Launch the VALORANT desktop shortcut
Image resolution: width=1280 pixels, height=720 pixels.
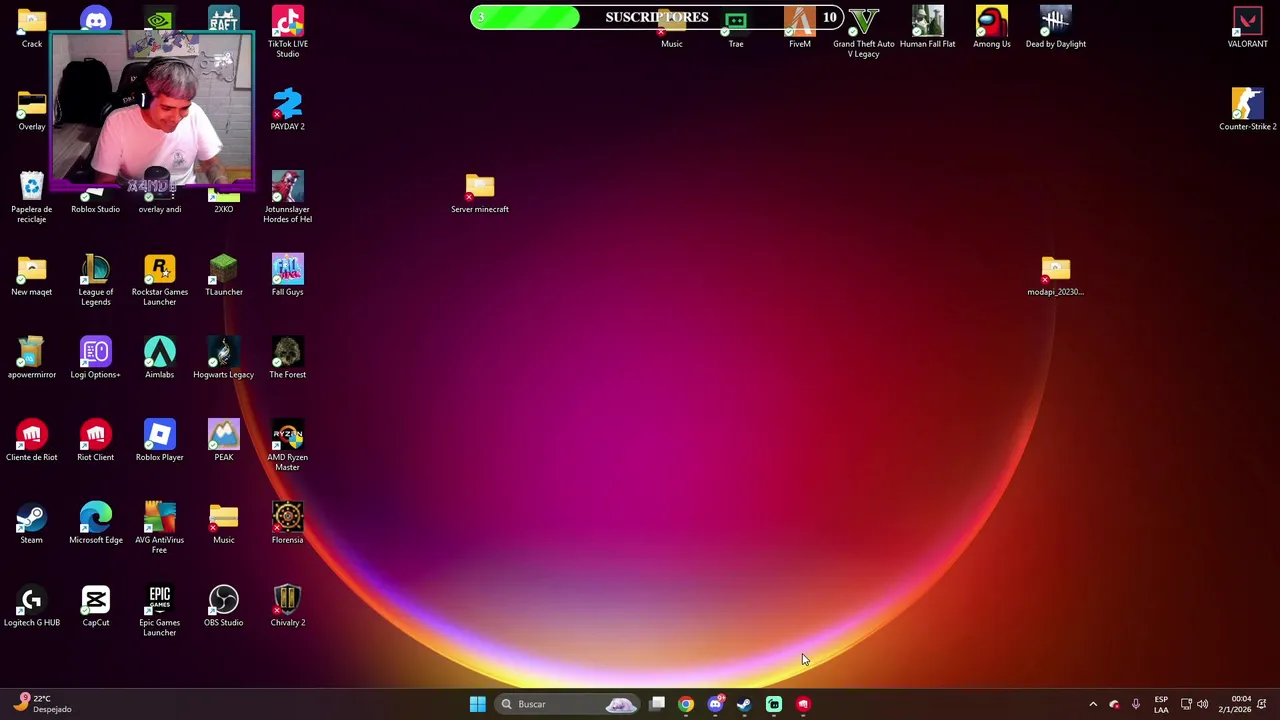pos(1247,28)
